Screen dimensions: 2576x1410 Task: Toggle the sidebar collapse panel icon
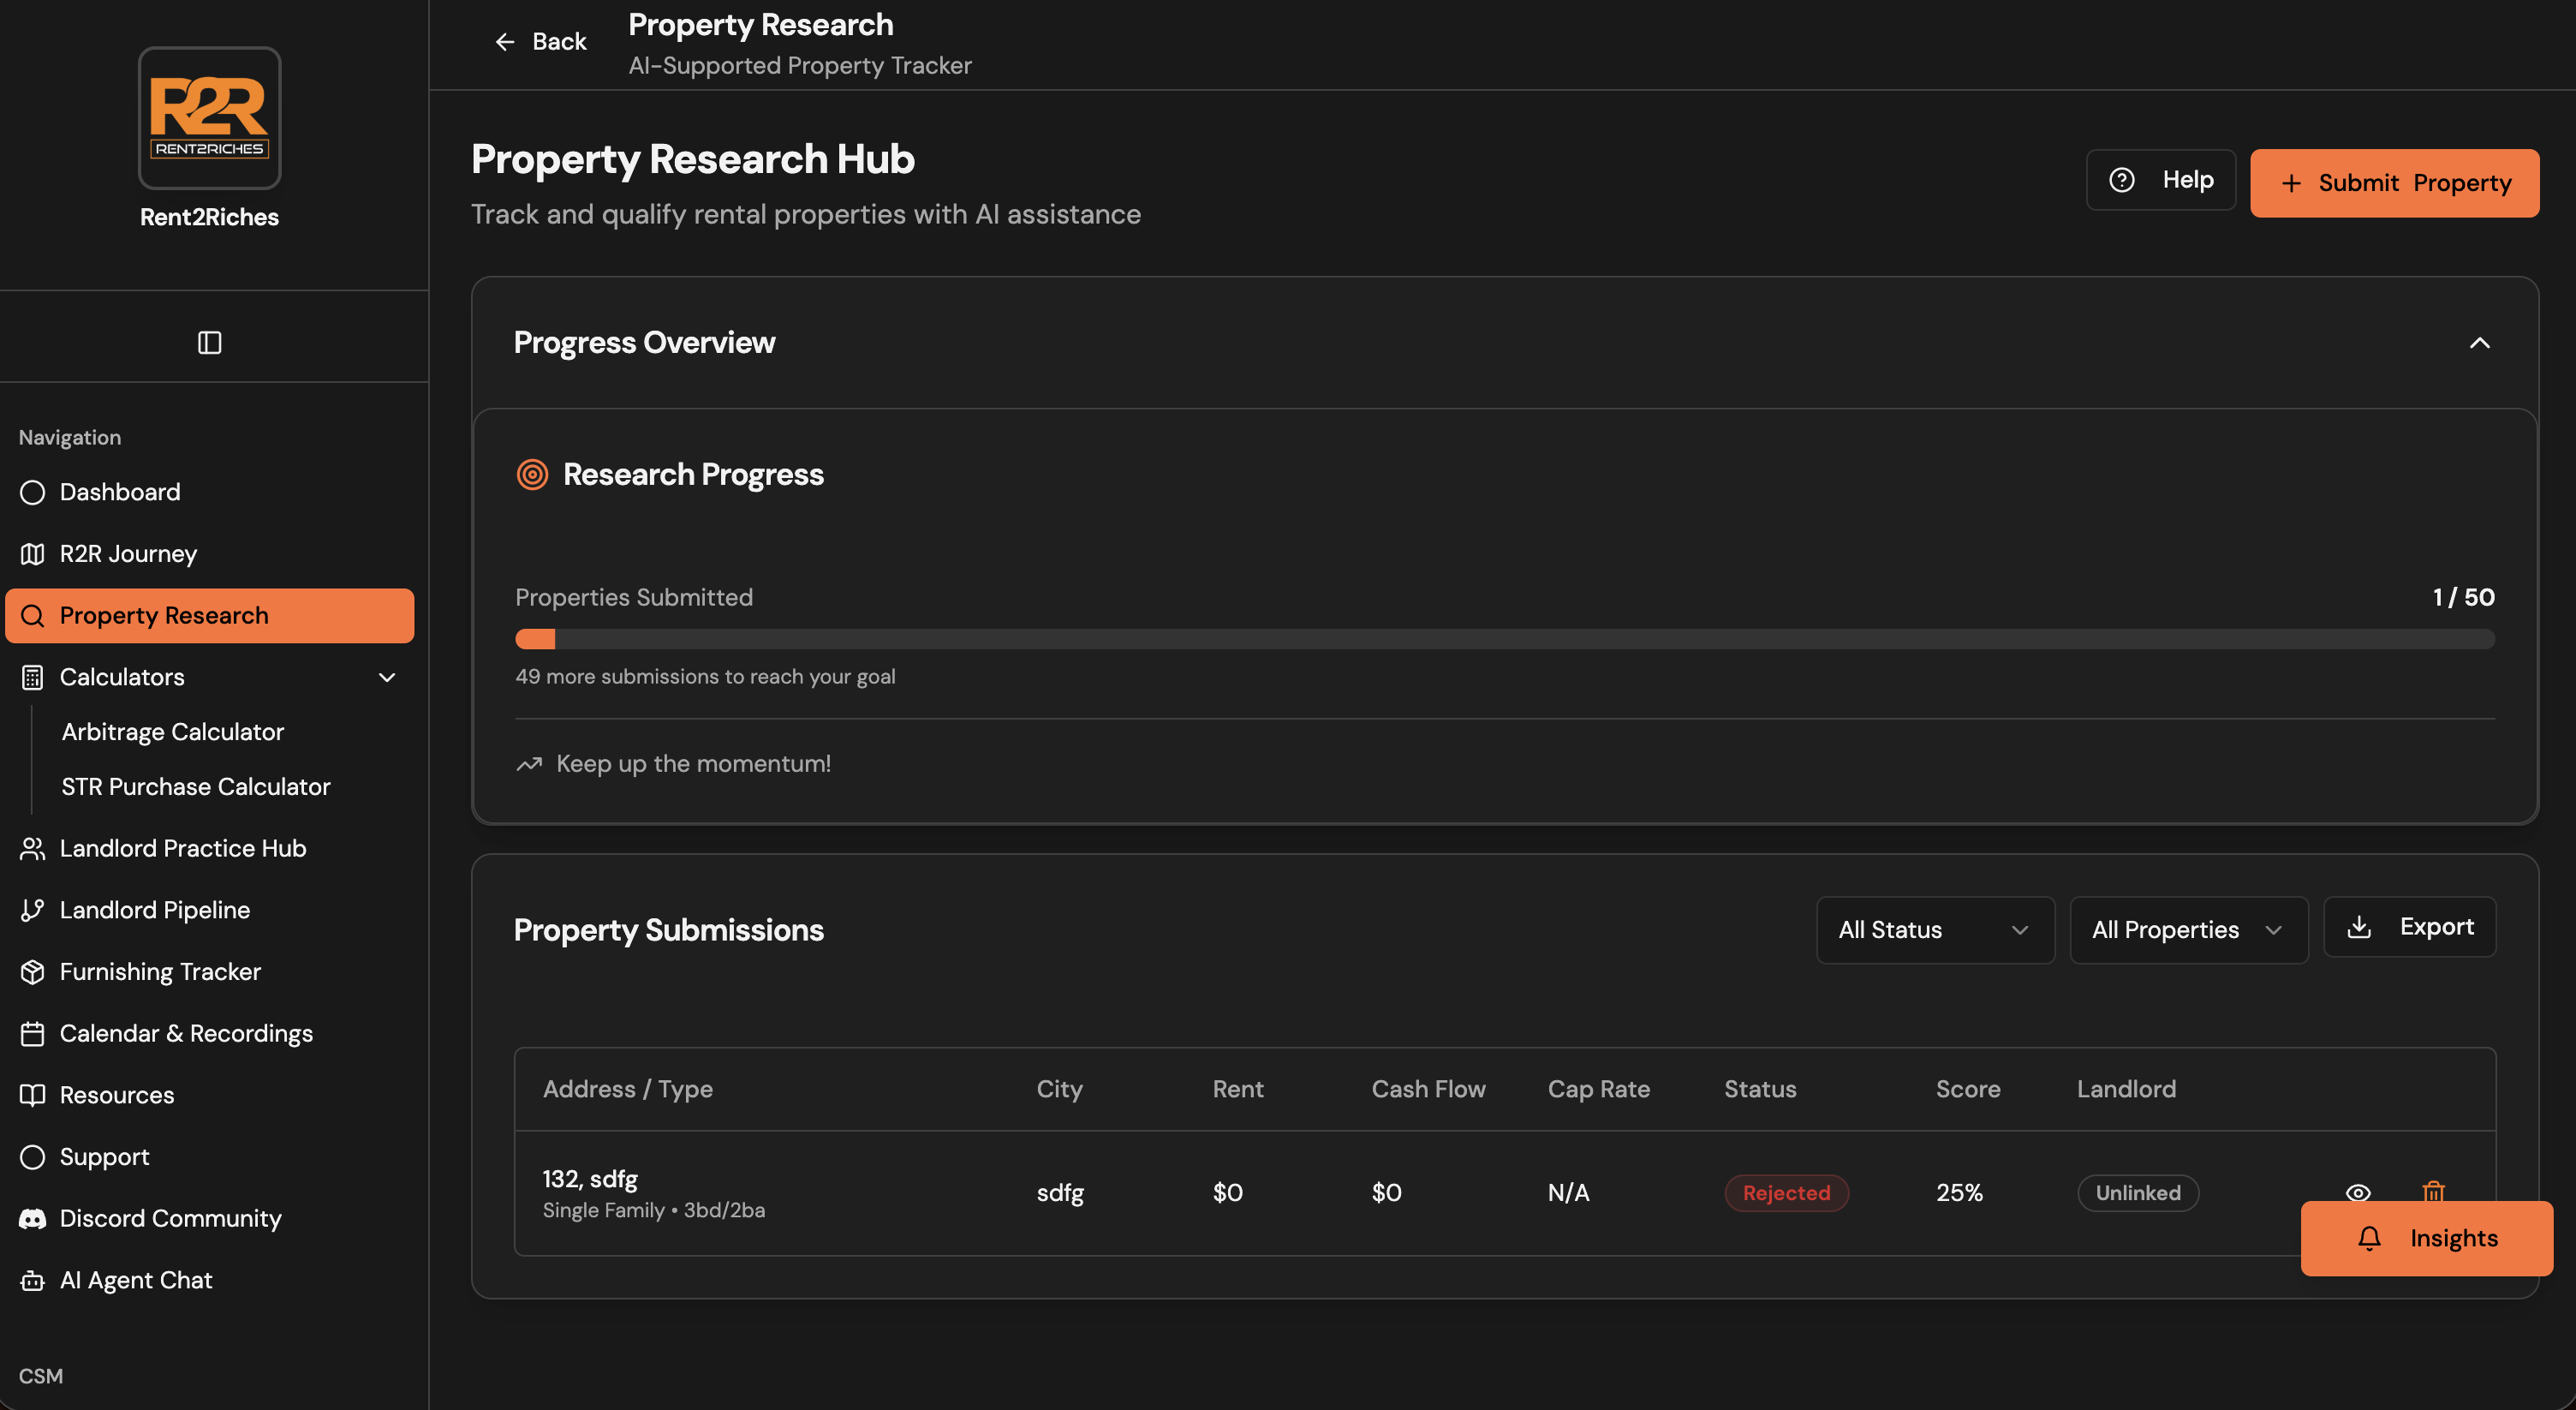click(209, 343)
